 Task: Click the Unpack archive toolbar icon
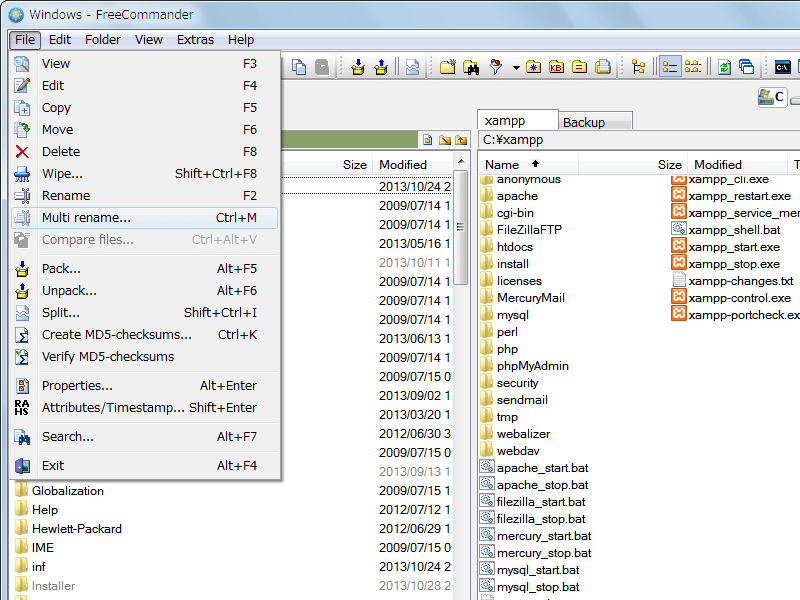381,67
